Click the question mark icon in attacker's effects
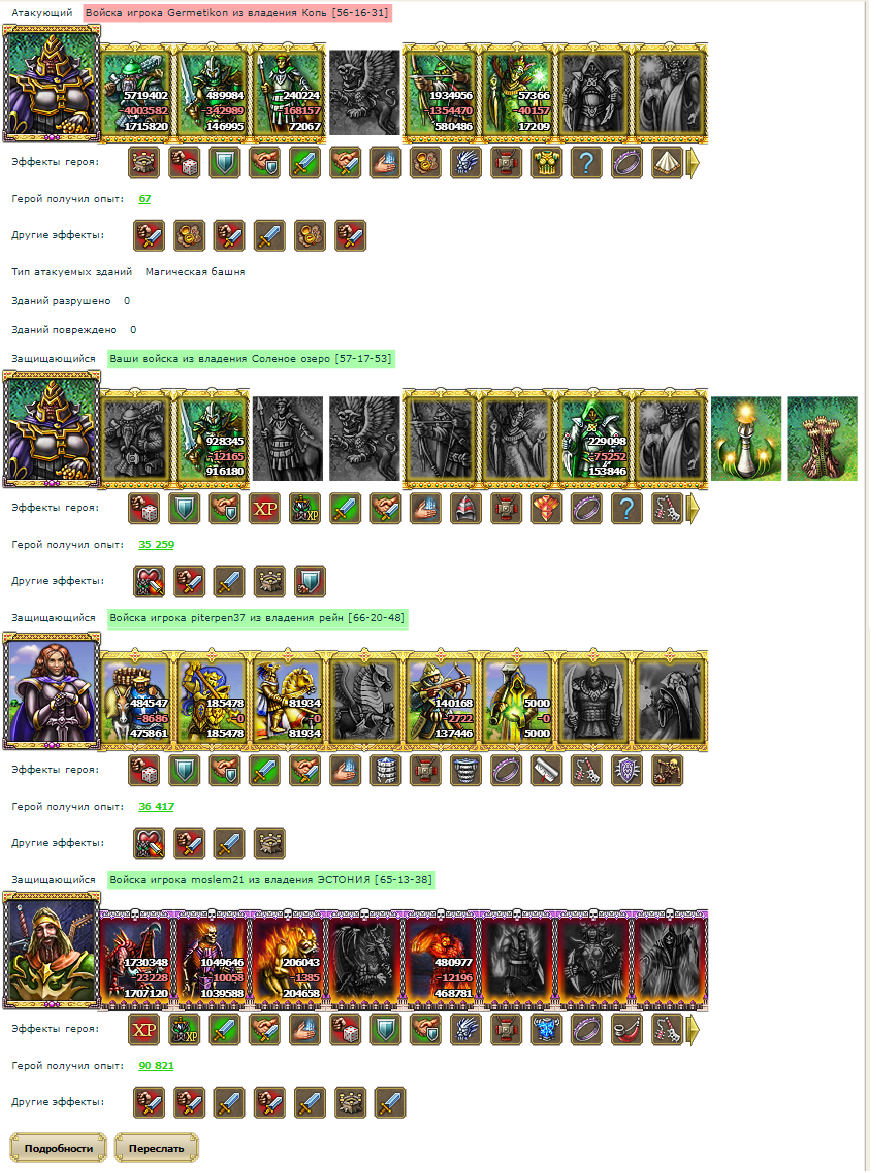 (587, 162)
